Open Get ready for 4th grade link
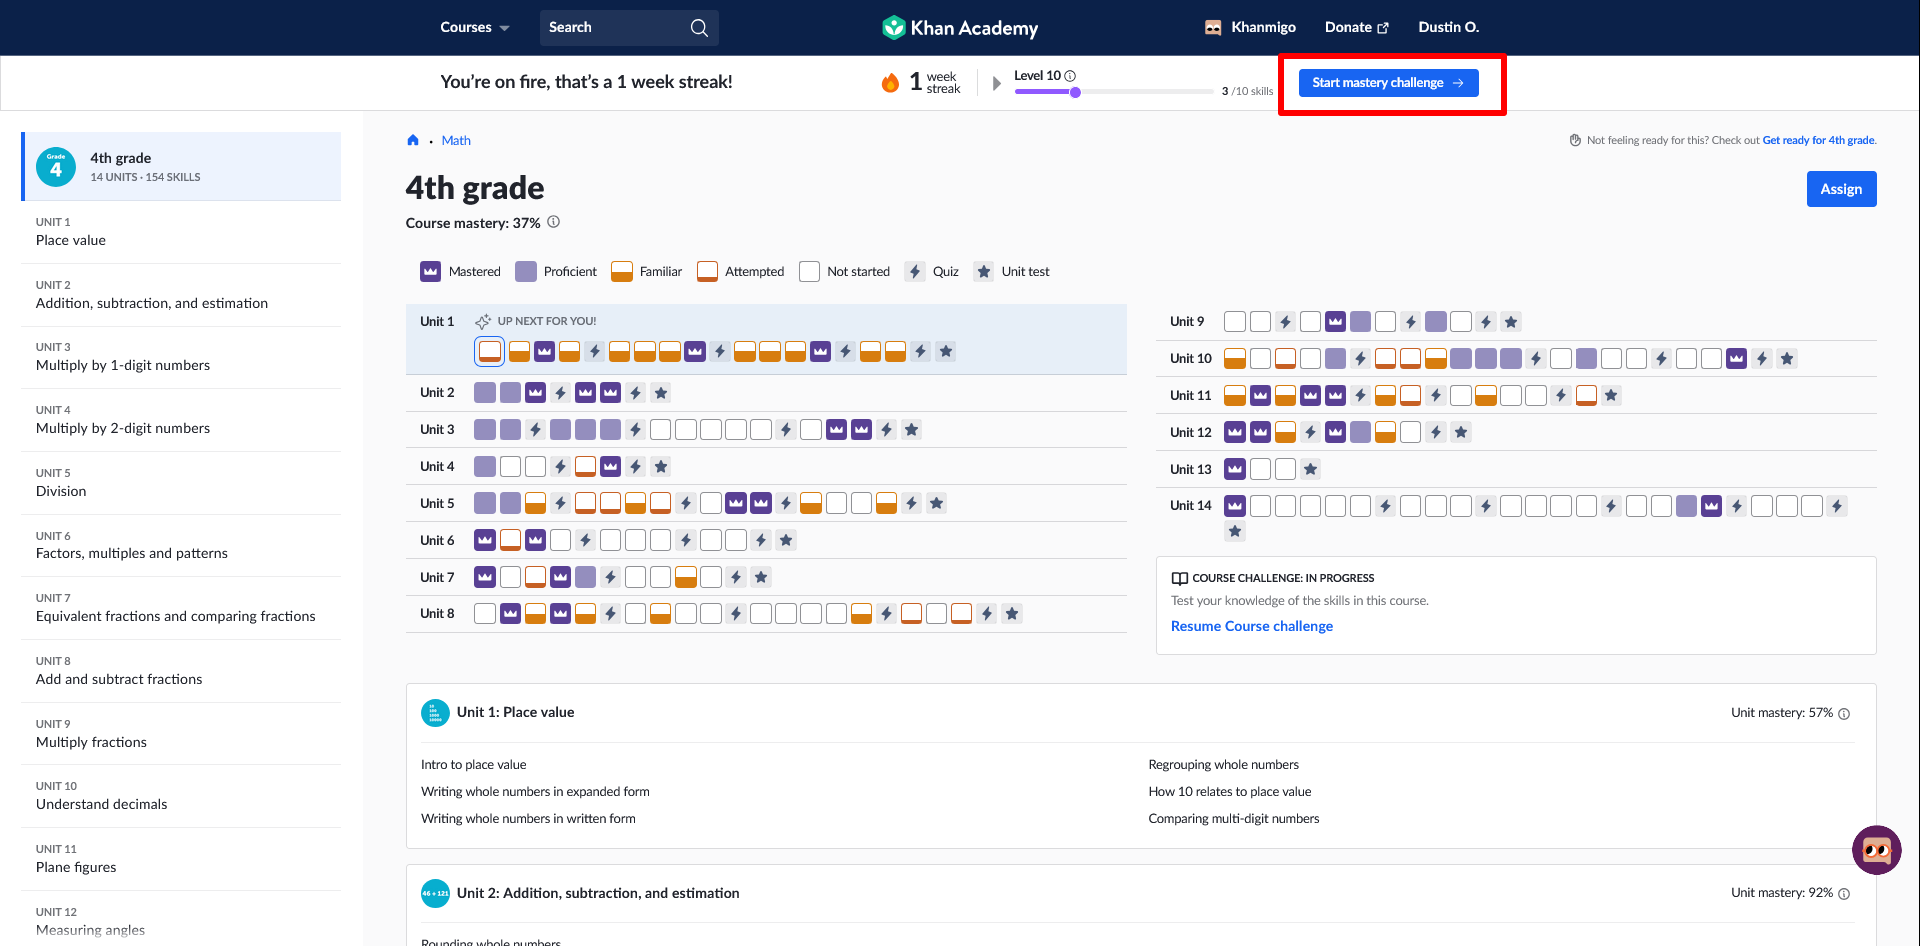1920x946 pixels. [1818, 140]
